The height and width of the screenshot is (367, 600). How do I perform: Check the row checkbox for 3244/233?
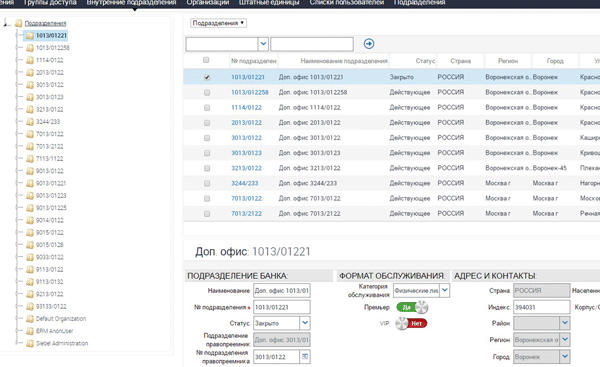tap(207, 183)
